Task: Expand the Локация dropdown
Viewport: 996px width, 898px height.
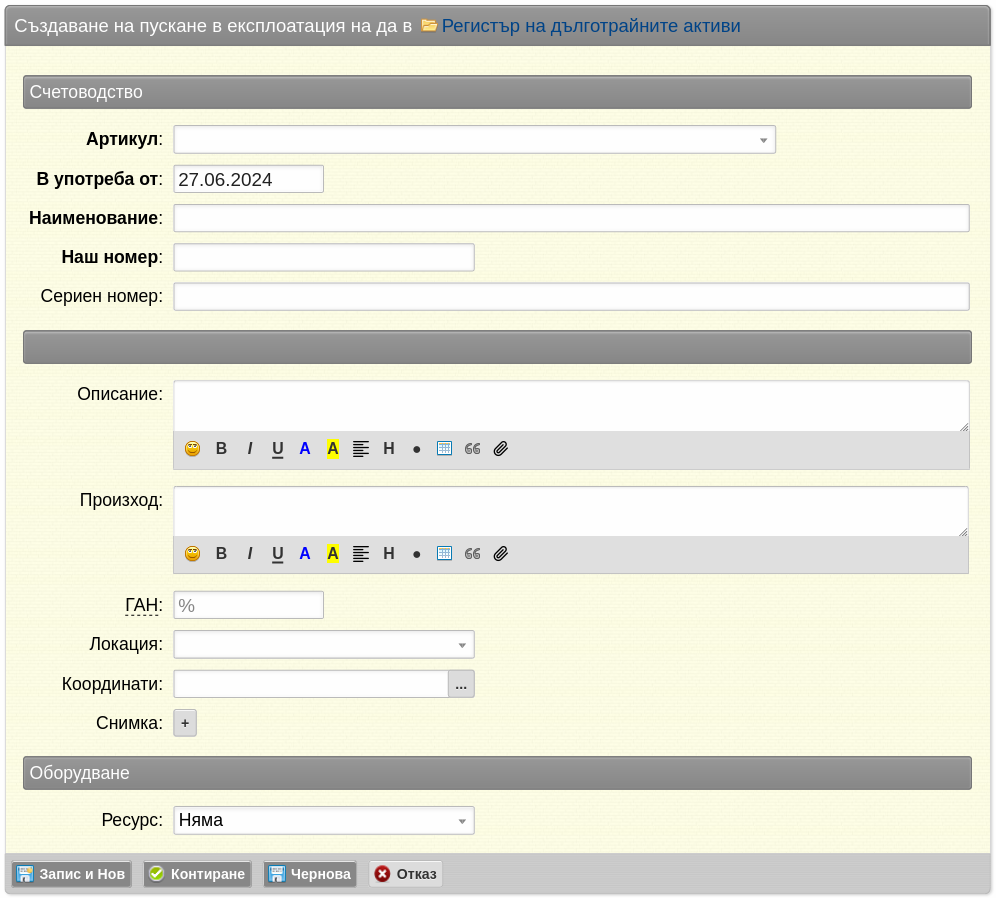Action: (324, 645)
